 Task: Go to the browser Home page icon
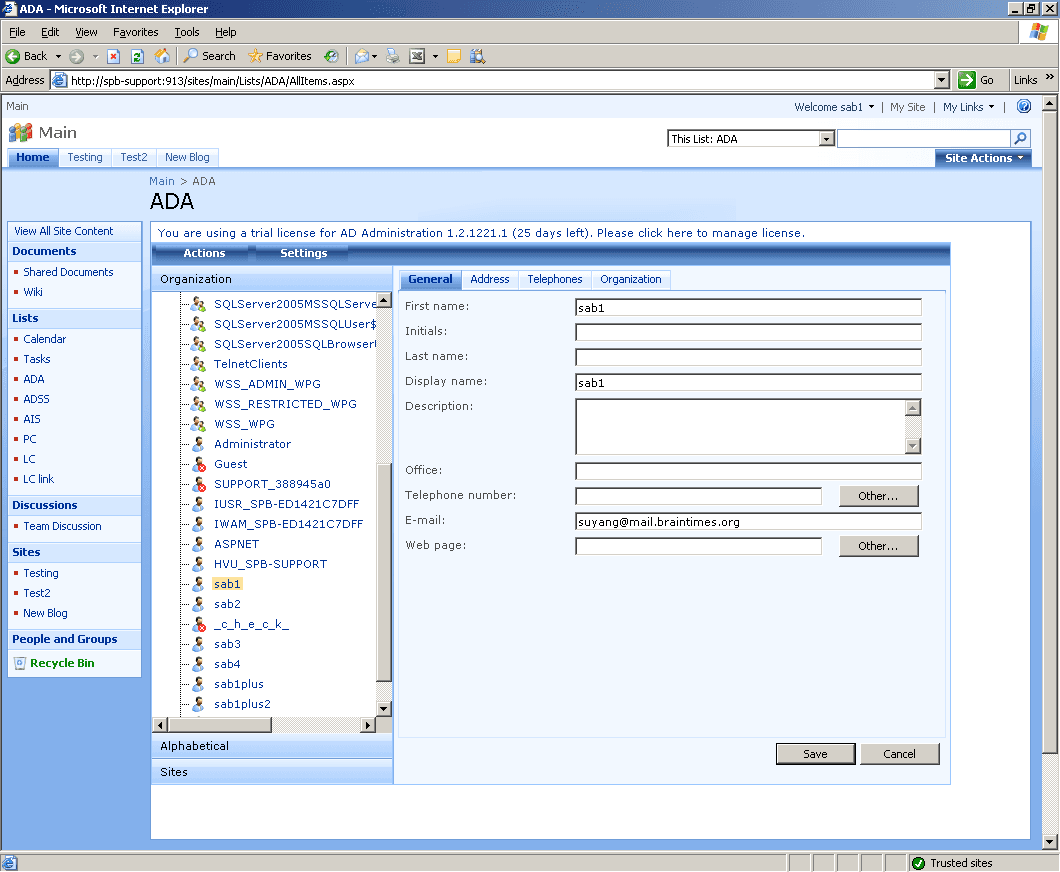tap(162, 56)
